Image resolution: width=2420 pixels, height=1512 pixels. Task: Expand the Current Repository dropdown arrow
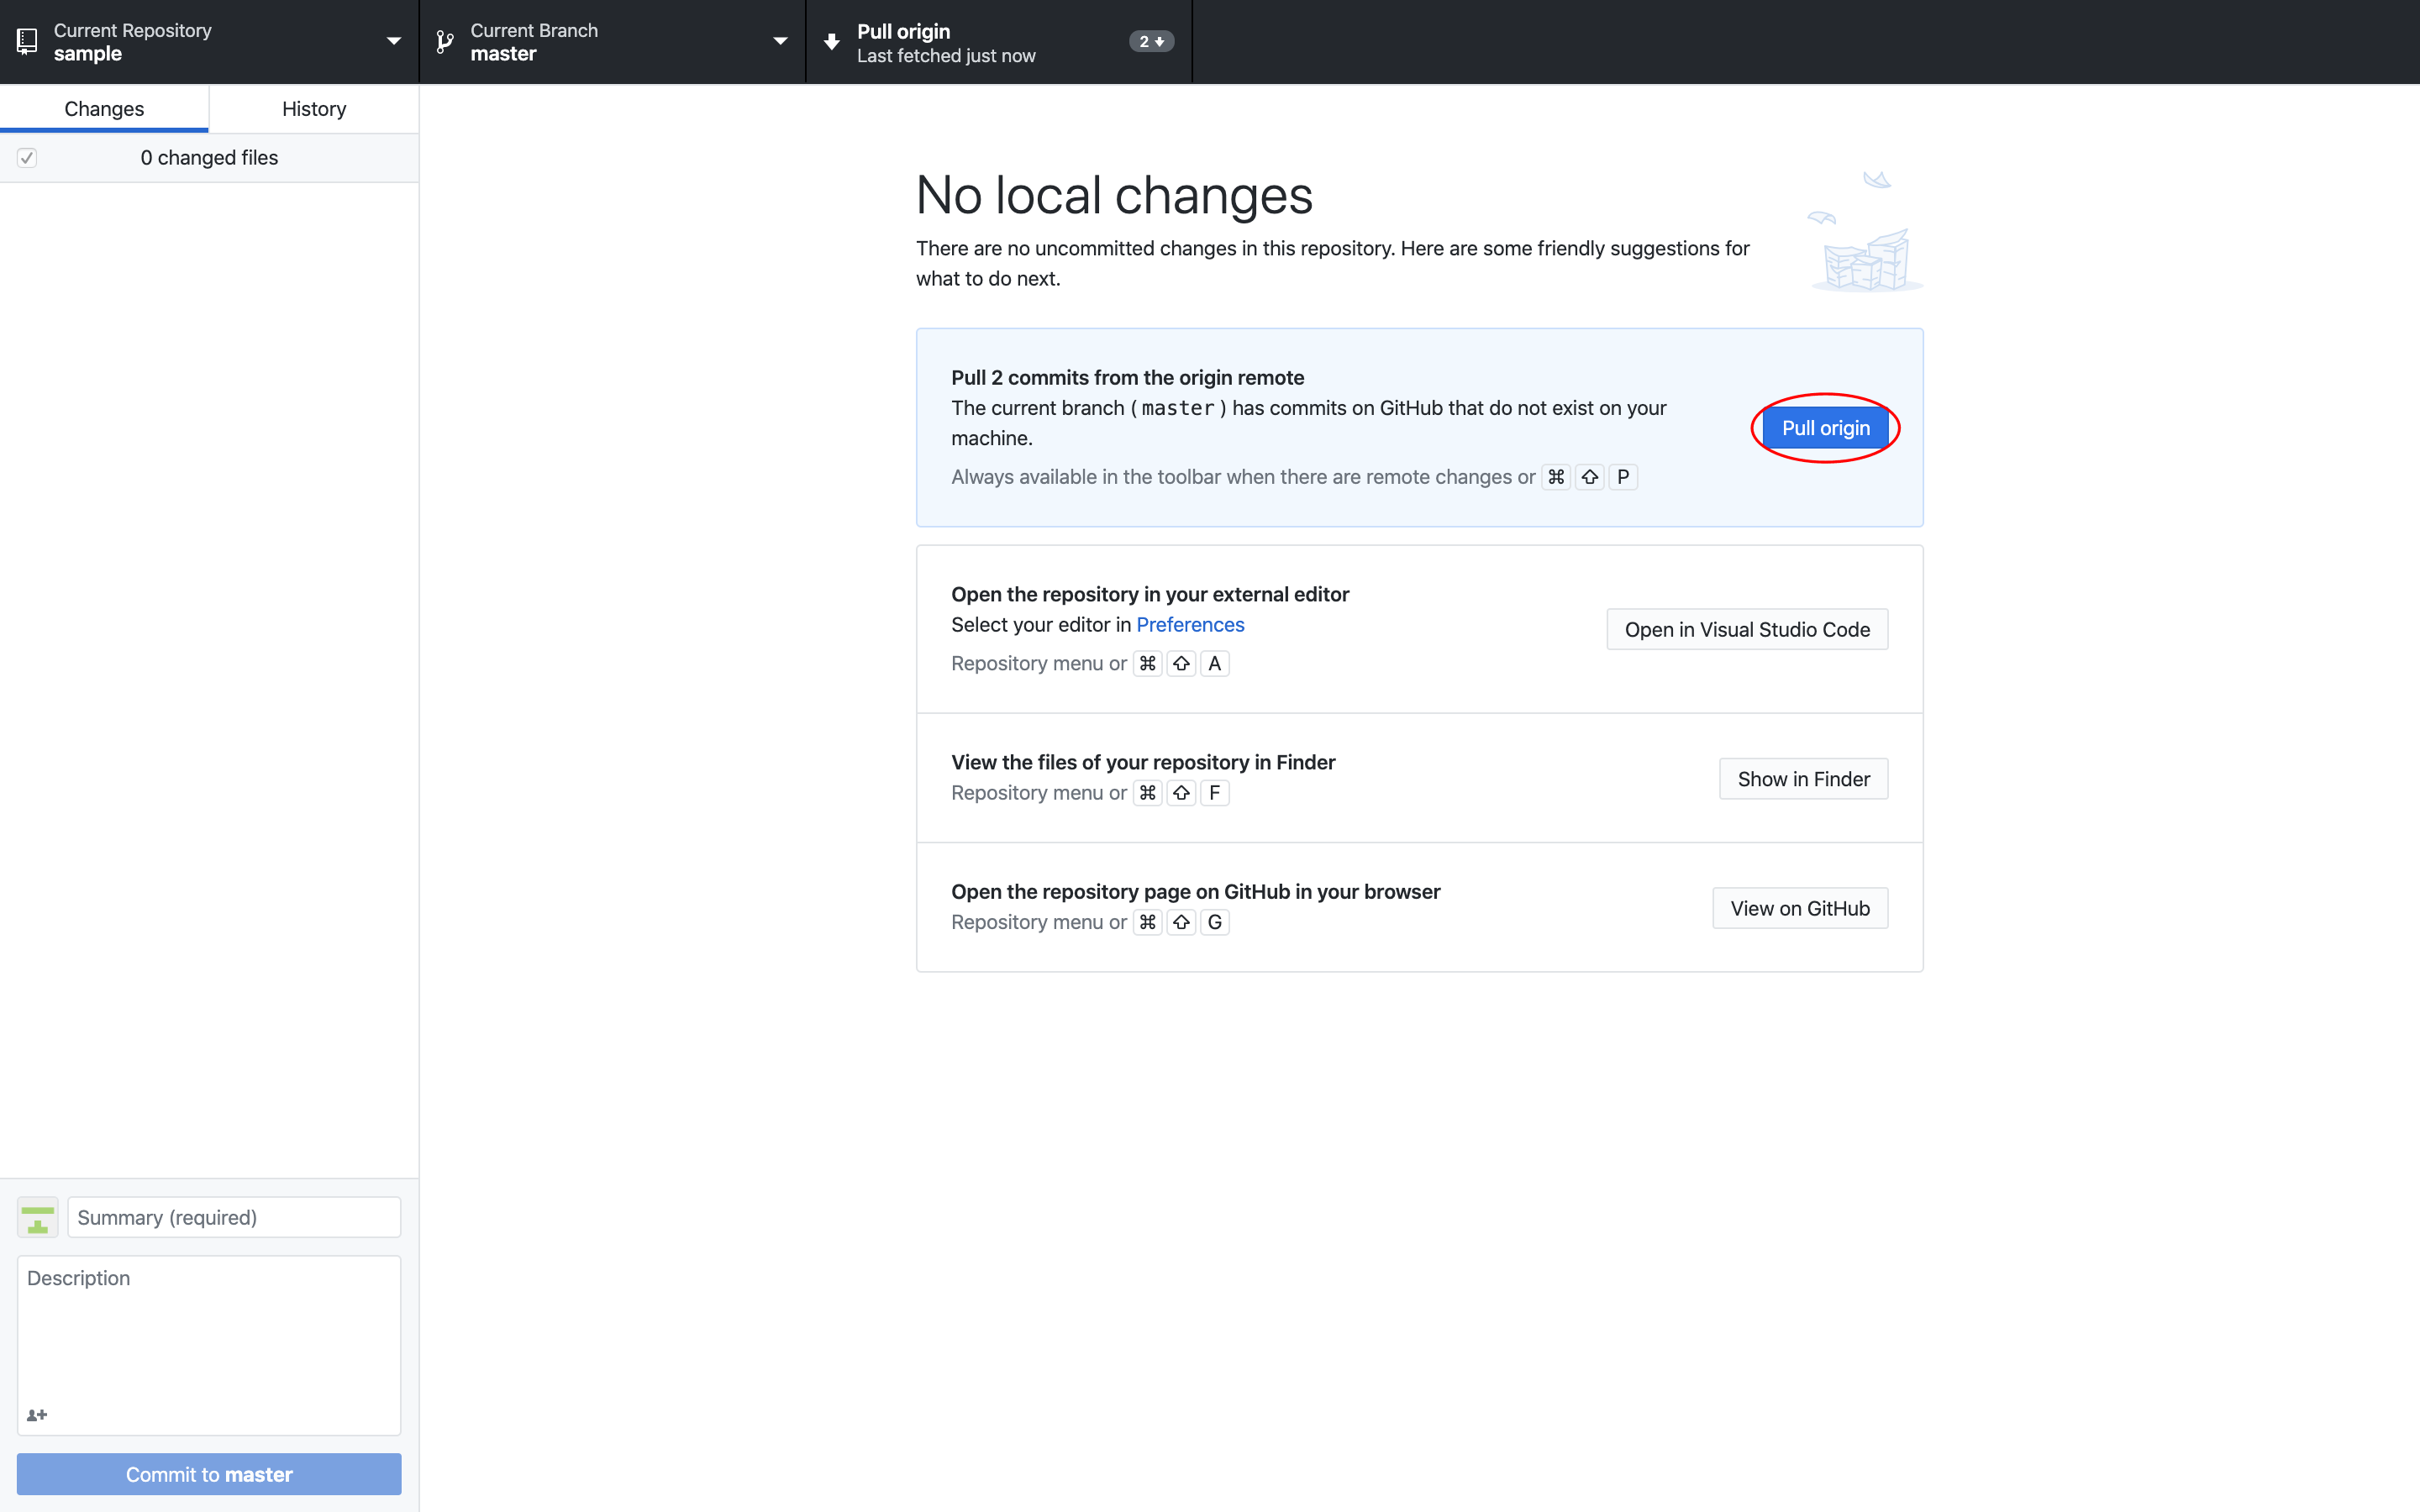[x=394, y=41]
